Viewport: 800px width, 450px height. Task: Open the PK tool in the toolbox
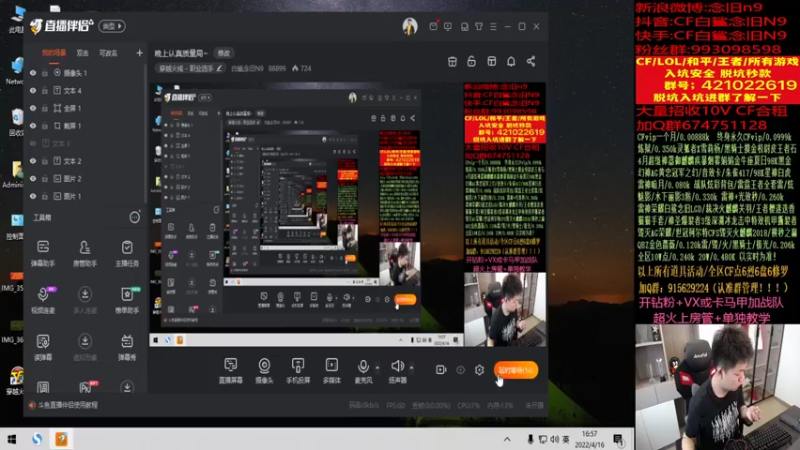(86, 387)
